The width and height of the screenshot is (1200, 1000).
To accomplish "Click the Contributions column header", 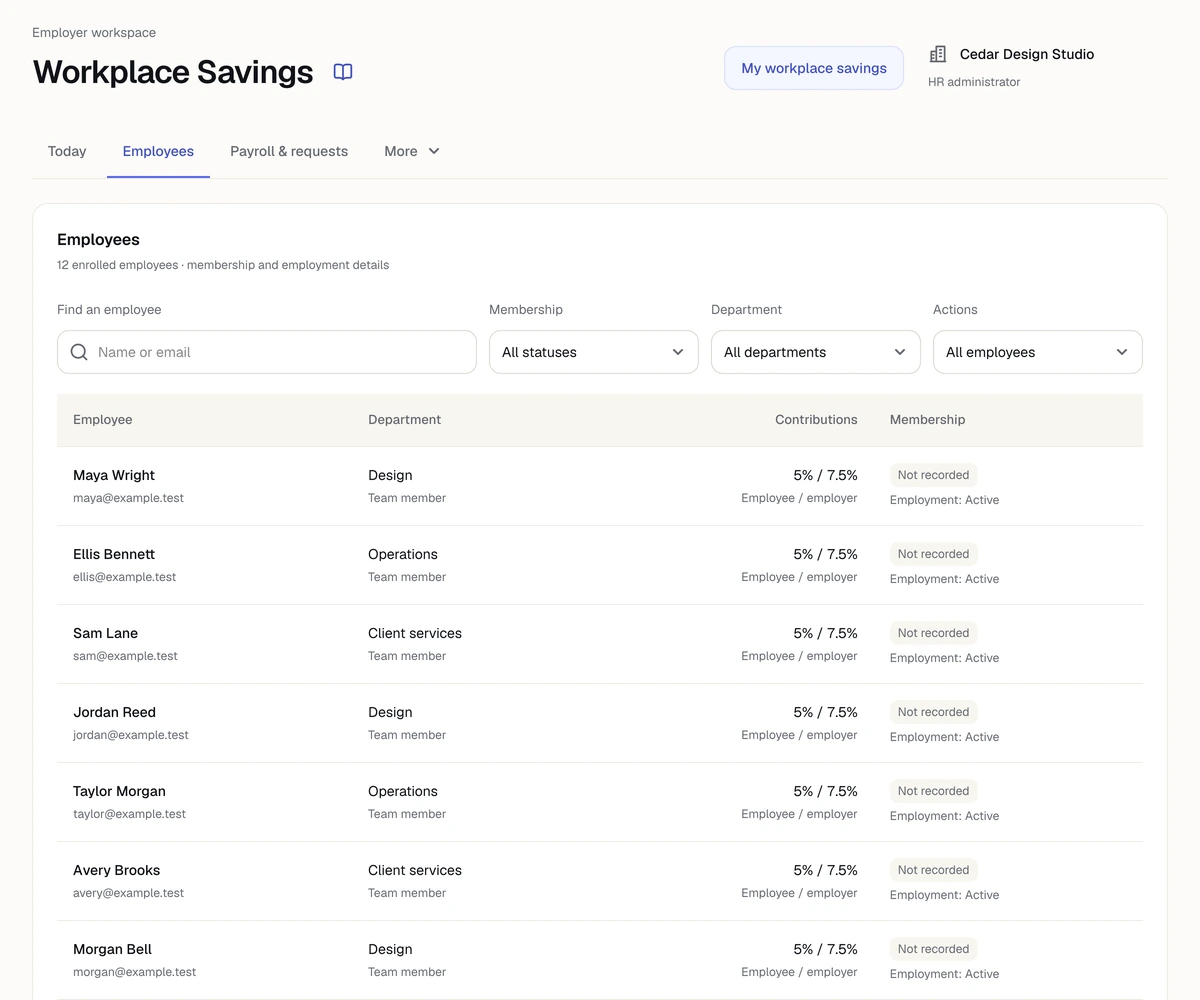I will pyautogui.click(x=816, y=420).
